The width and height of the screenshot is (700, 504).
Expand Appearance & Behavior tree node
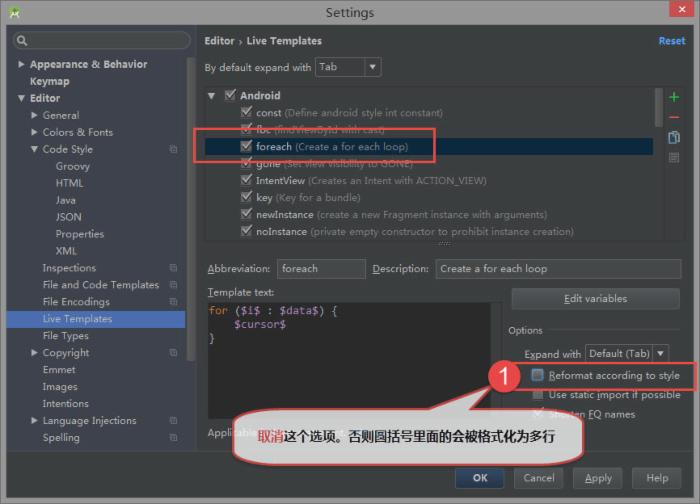click(x=21, y=64)
